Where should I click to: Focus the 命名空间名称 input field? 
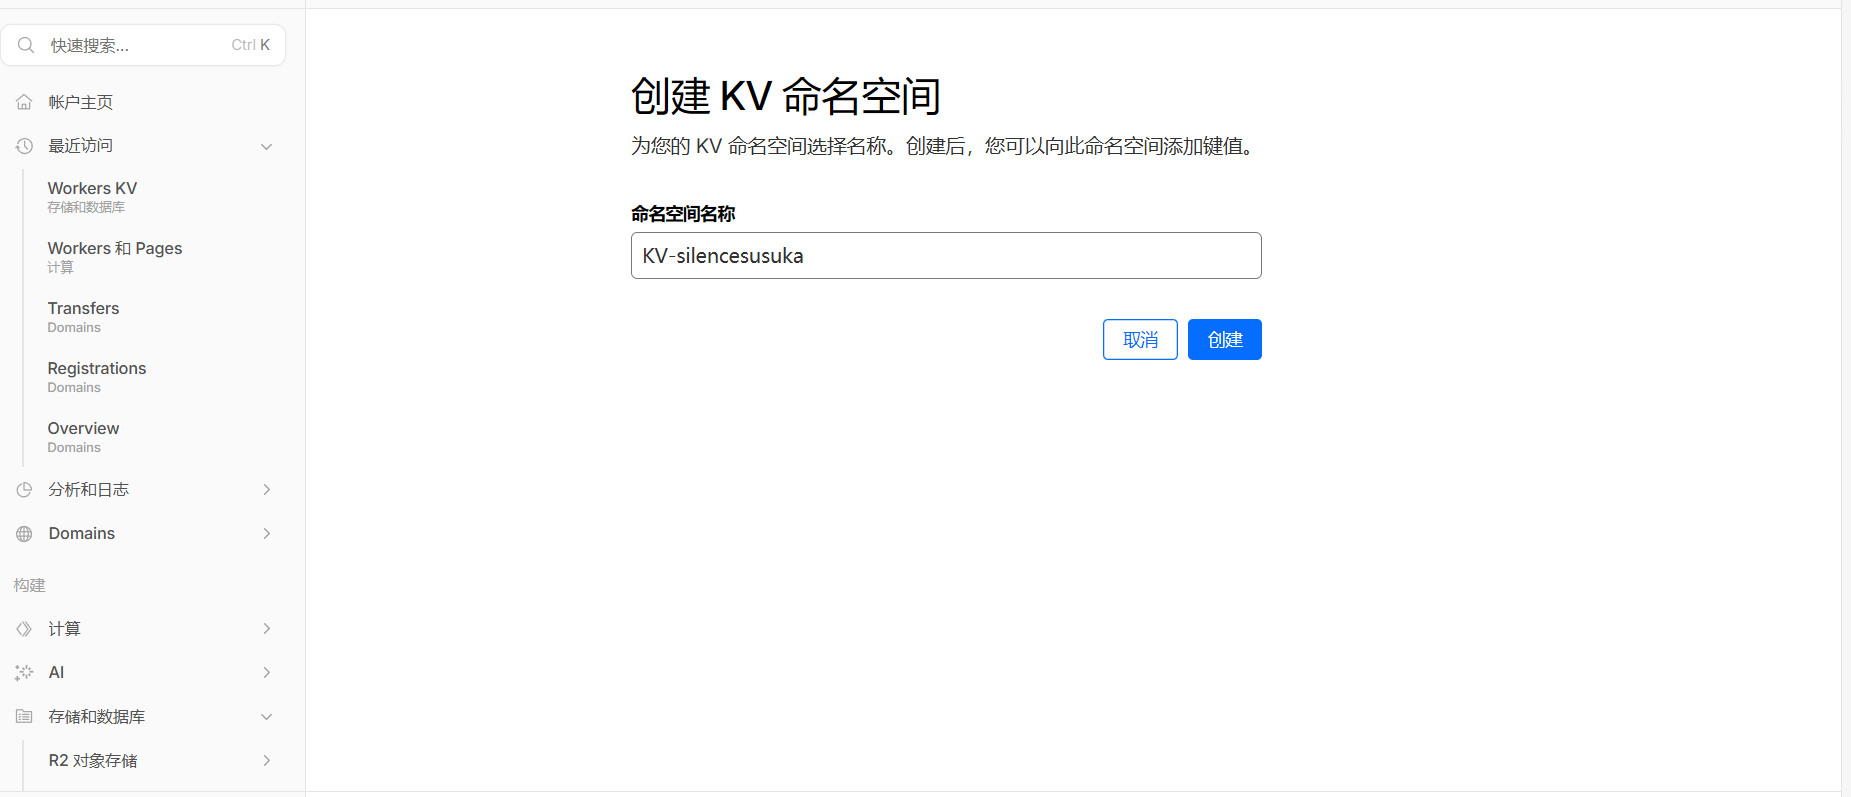946,256
